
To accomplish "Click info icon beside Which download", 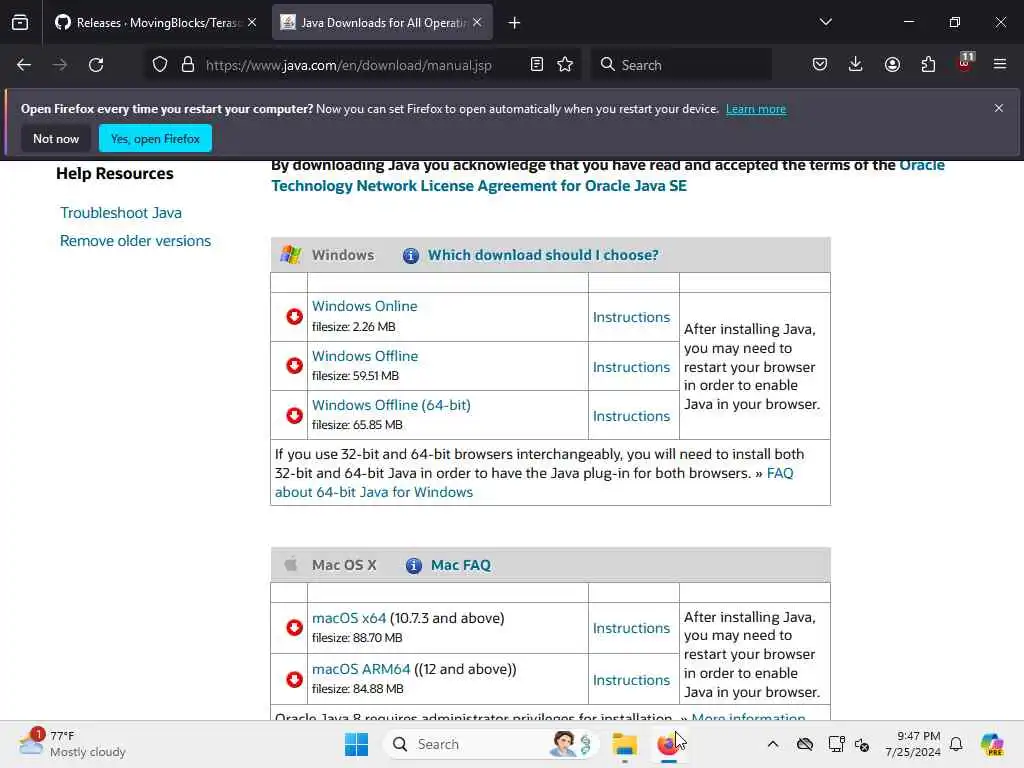I will 411,255.
